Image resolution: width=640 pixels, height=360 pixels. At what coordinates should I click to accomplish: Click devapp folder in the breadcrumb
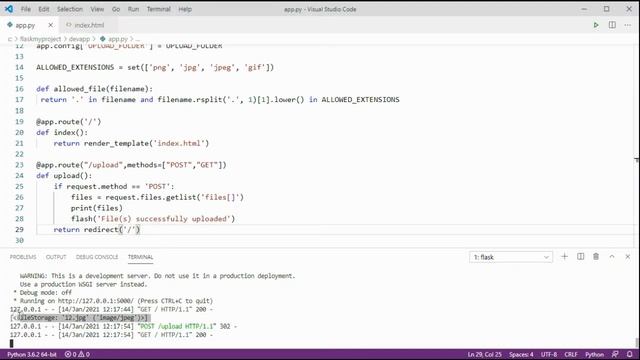79,39
